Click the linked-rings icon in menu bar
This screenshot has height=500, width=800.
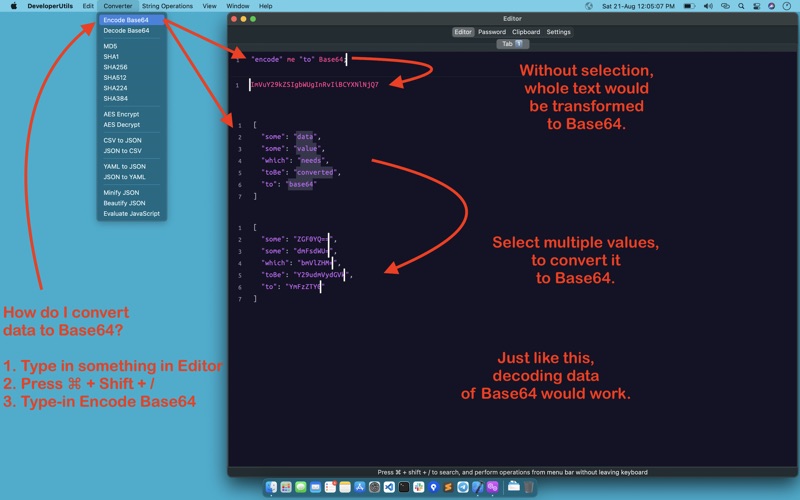(x=725, y=6)
